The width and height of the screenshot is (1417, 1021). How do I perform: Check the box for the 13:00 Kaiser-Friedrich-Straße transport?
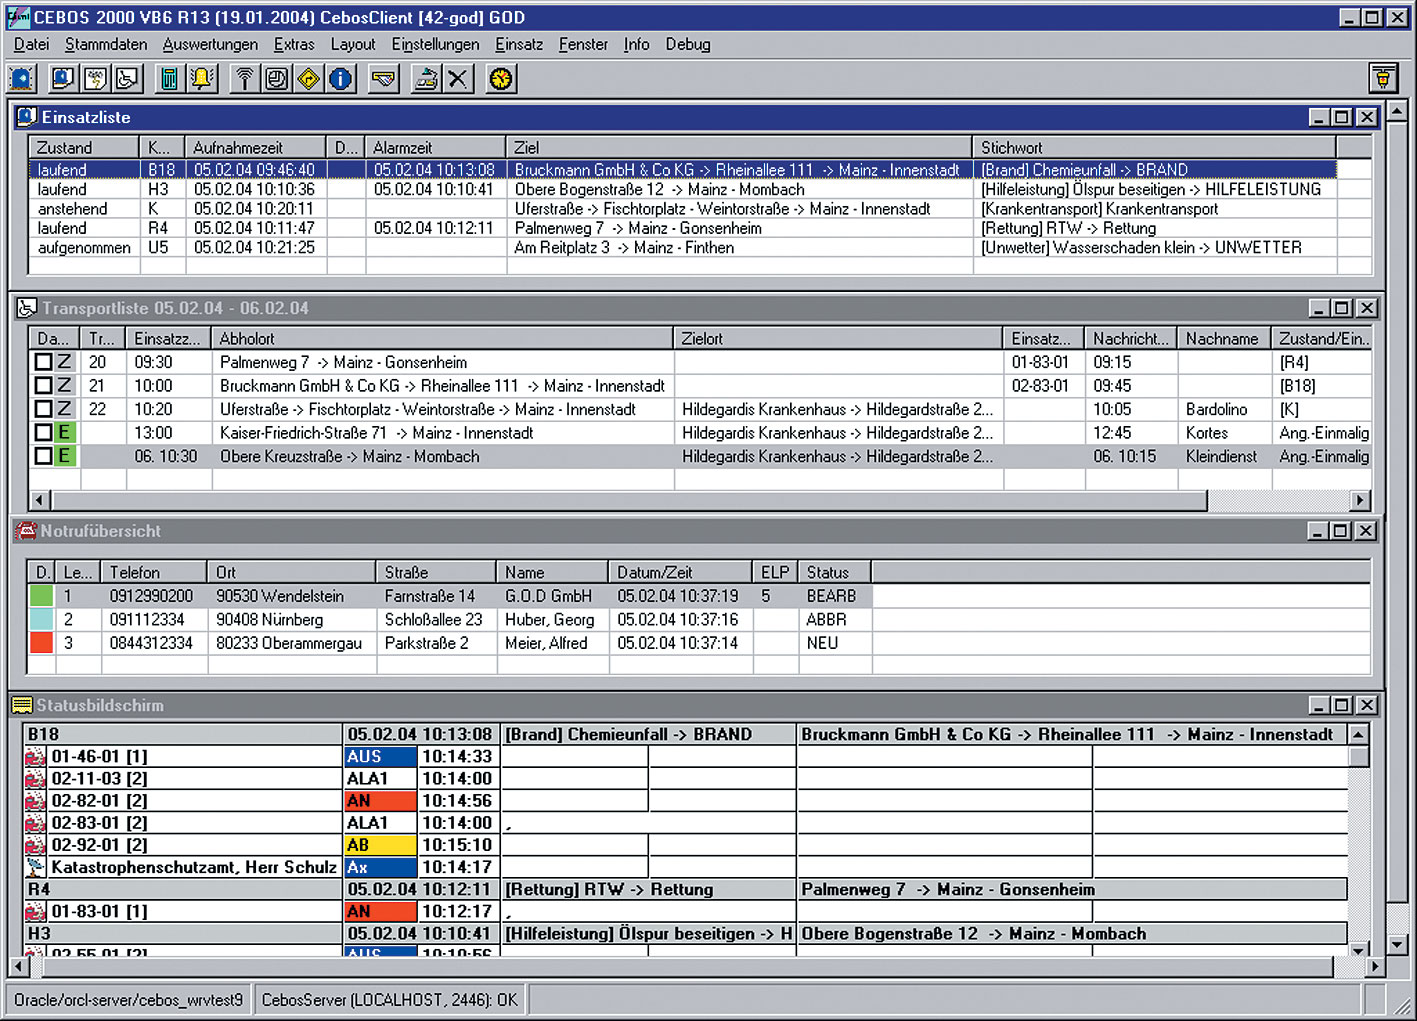[x=43, y=433]
